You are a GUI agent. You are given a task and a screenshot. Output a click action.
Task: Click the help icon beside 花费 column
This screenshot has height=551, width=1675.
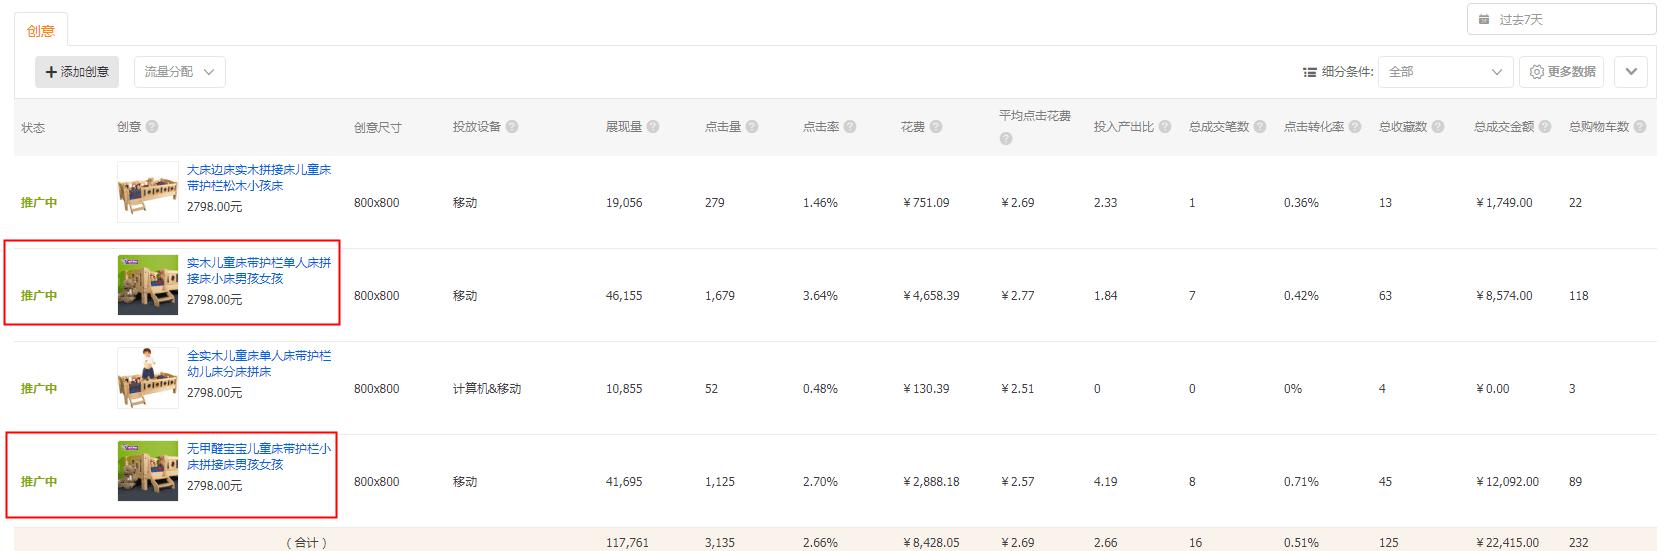point(936,127)
